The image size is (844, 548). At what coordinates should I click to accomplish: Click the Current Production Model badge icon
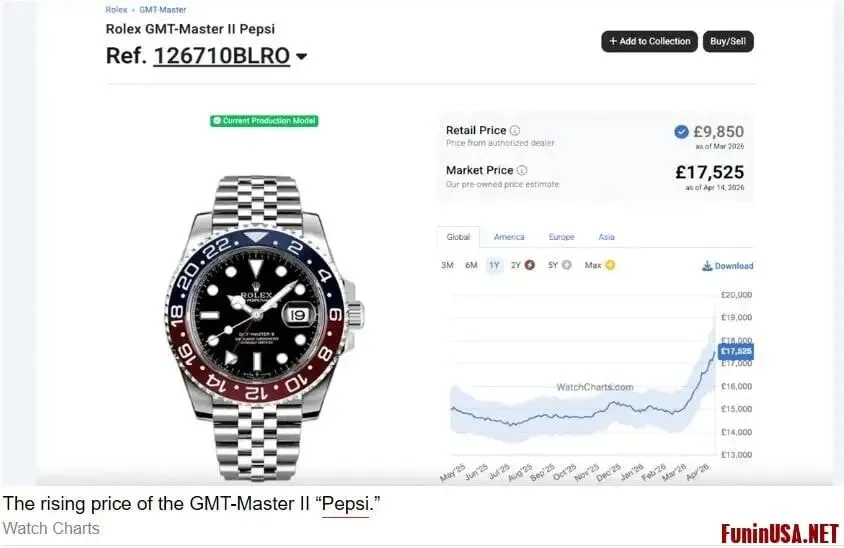coord(217,121)
